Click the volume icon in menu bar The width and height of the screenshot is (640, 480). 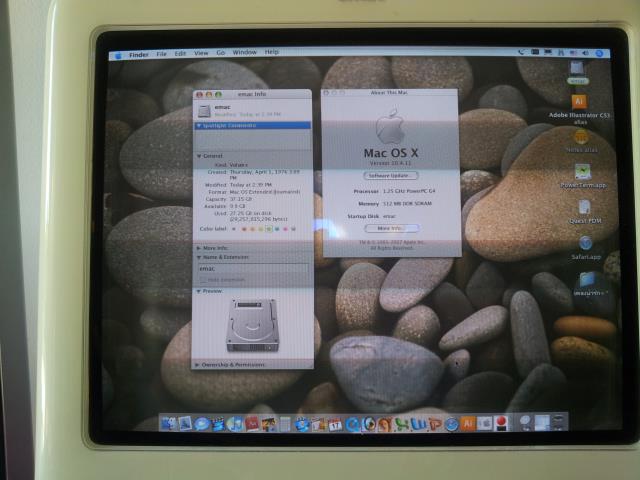point(585,53)
